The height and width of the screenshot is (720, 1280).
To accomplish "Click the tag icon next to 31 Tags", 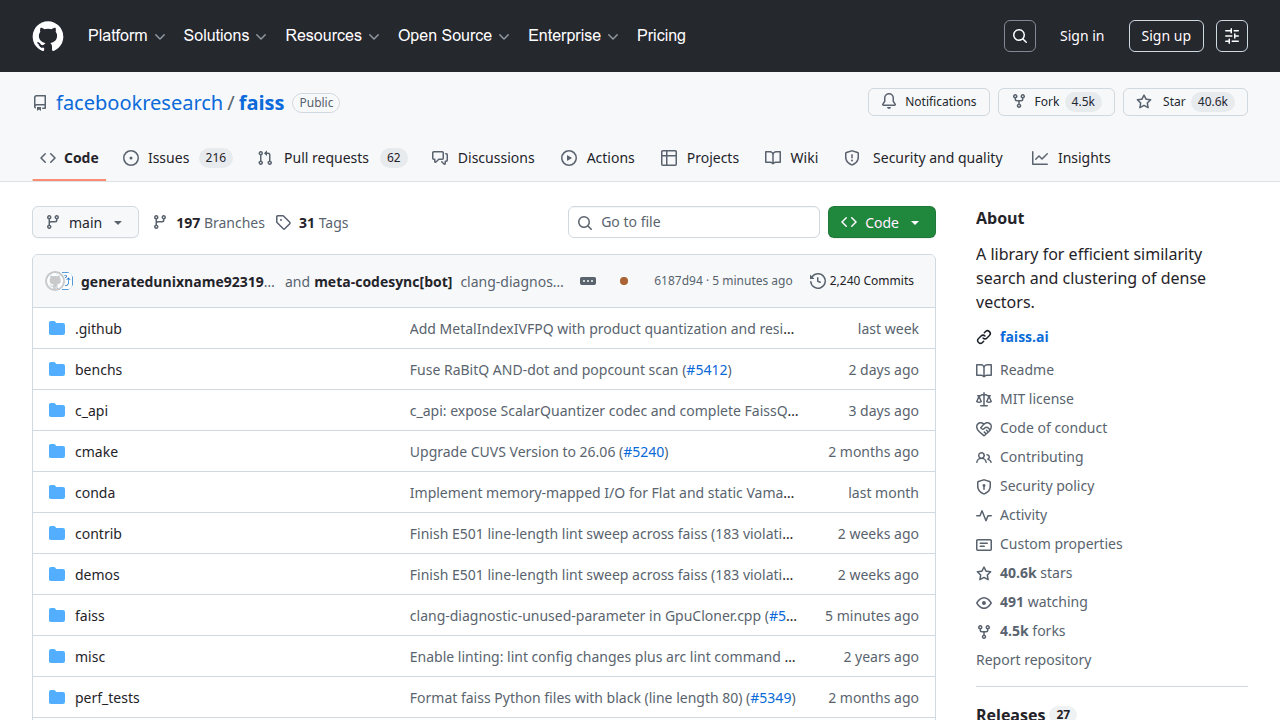I will [x=284, y=223].
